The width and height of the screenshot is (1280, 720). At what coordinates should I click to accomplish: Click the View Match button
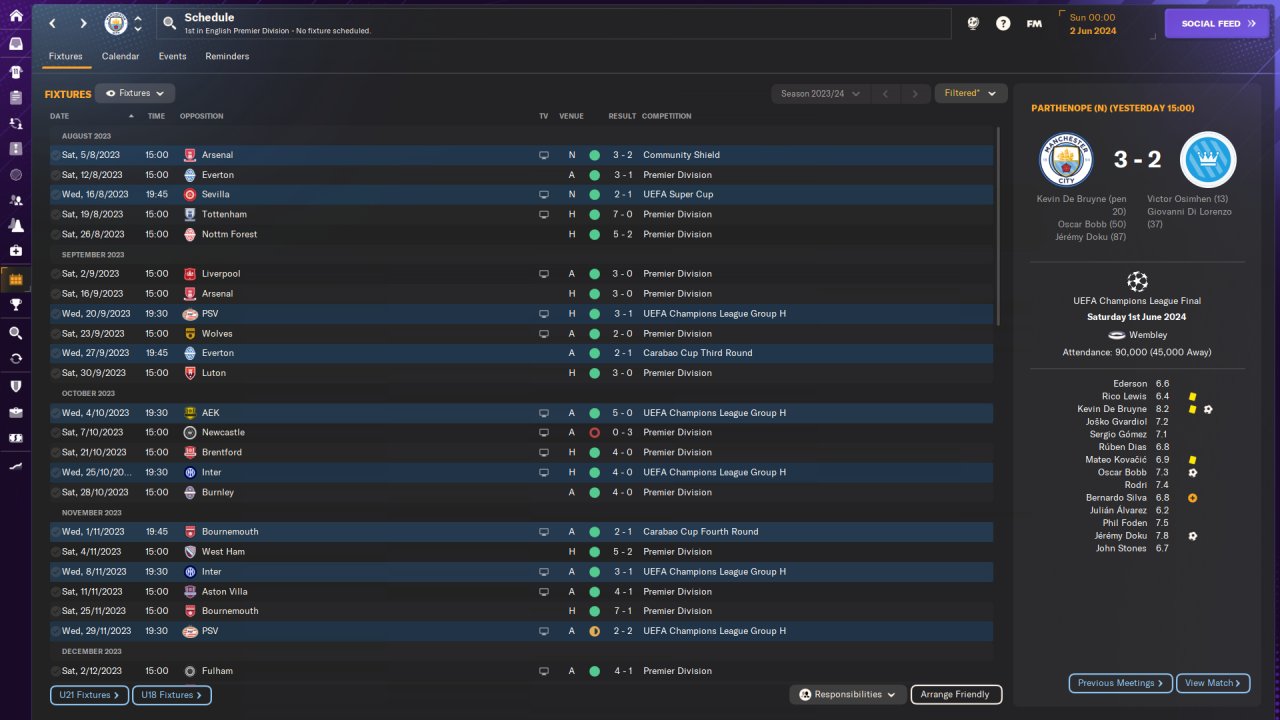coord(1213,683)
